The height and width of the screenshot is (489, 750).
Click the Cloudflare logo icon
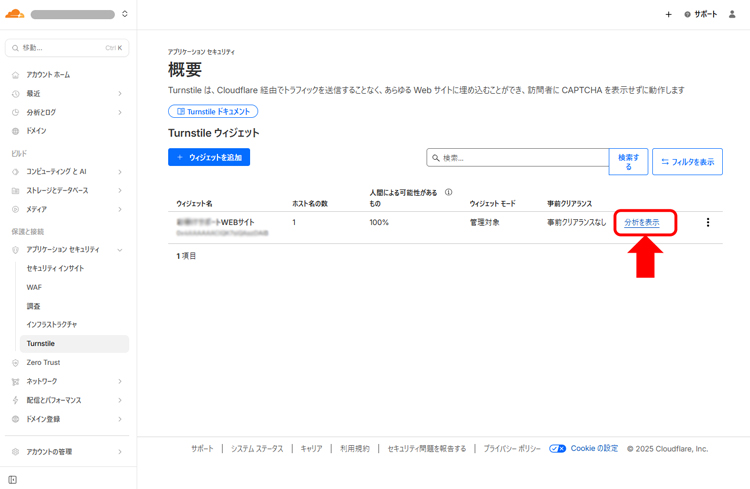[14, 13]
